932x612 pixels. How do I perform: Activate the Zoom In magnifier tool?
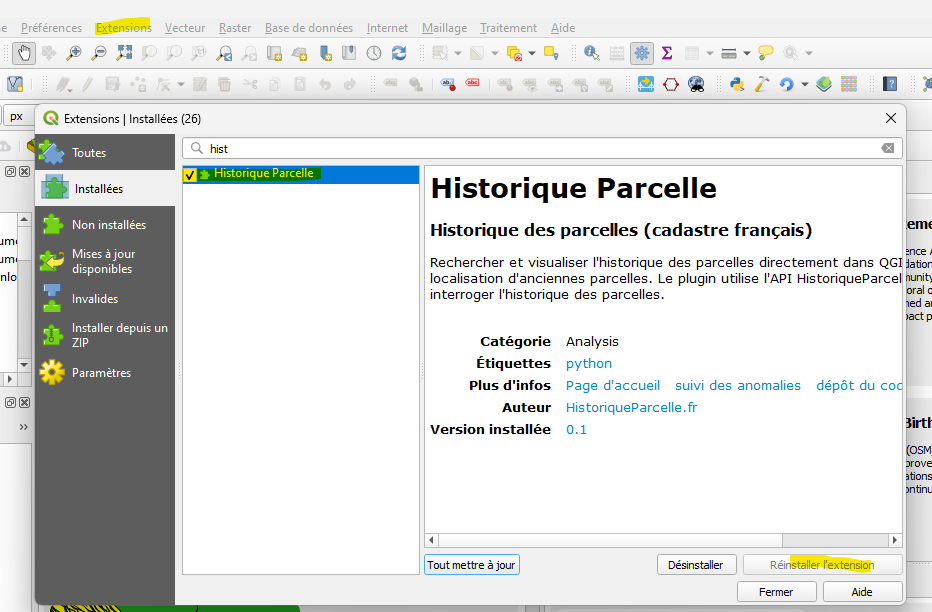point(73,53)
